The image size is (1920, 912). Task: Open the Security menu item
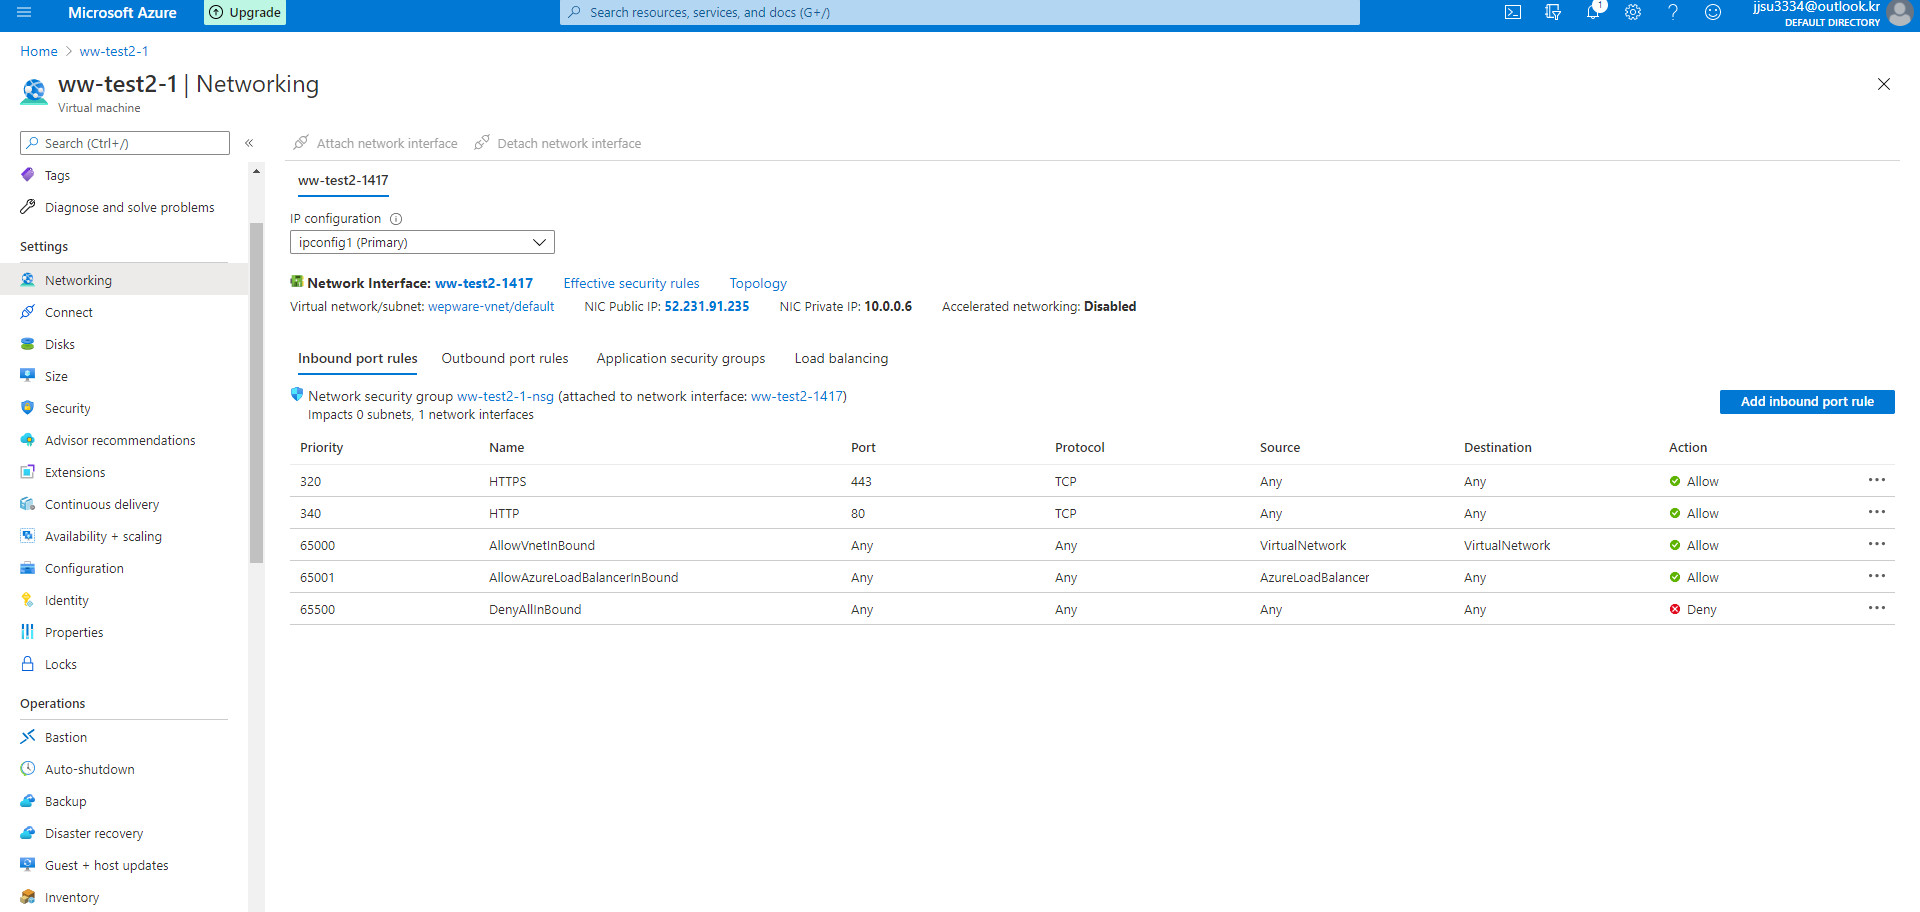[67, 408]
